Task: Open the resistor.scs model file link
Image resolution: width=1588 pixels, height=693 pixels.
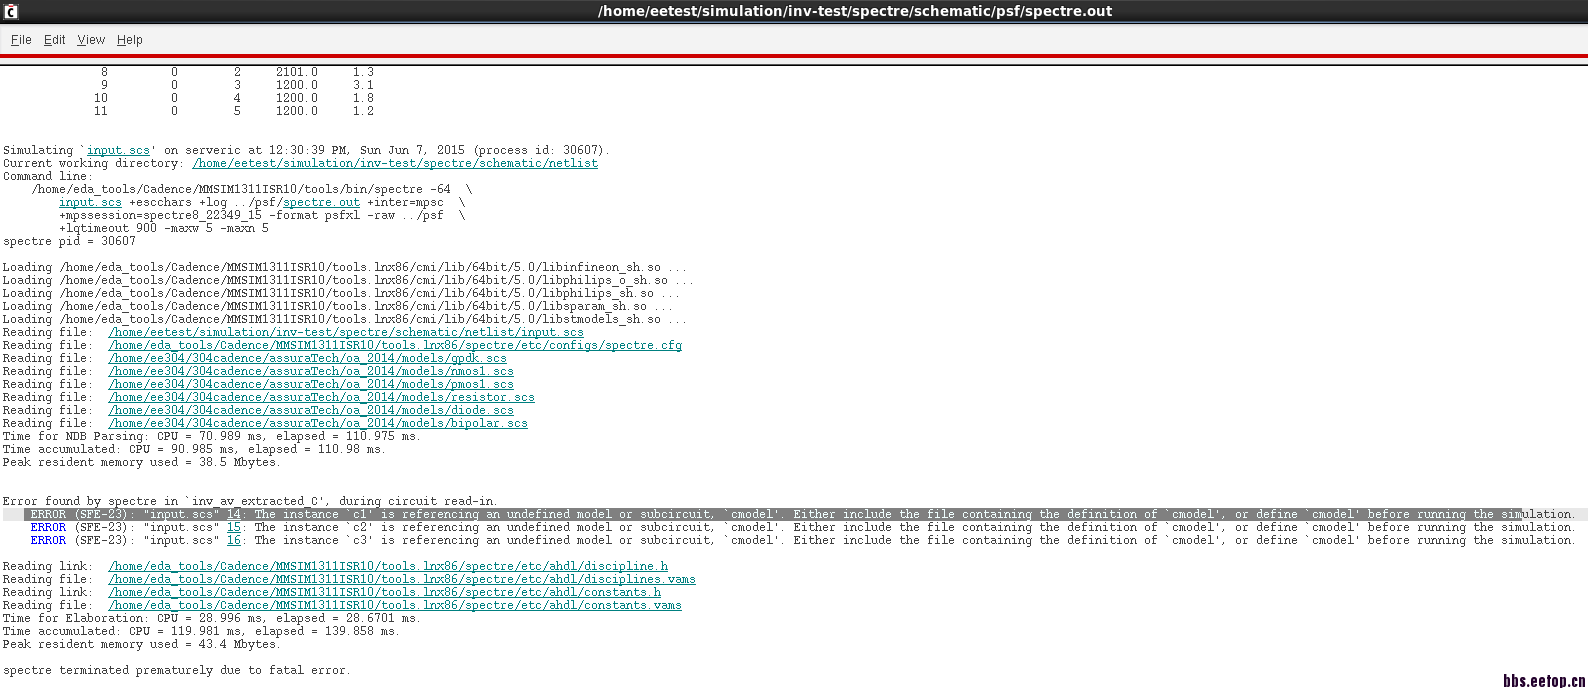Action: [321, 397]
